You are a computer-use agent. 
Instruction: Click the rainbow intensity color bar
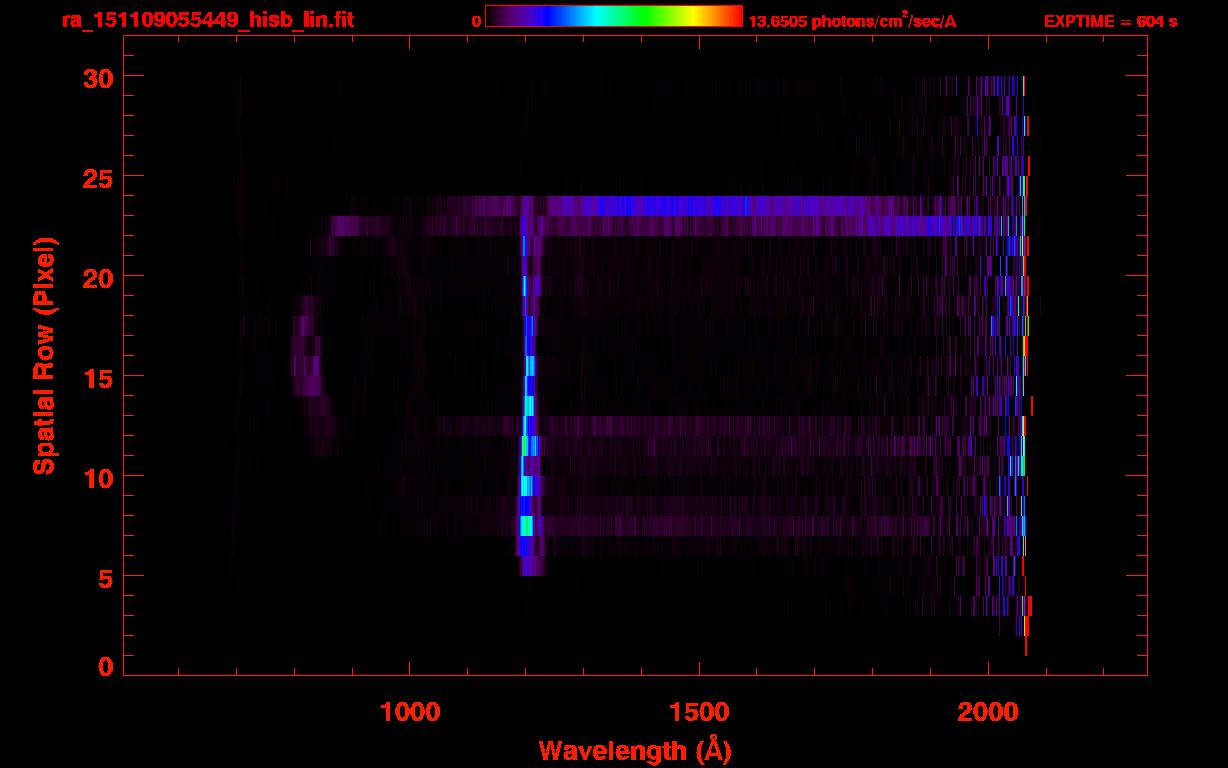click(614, 16)
